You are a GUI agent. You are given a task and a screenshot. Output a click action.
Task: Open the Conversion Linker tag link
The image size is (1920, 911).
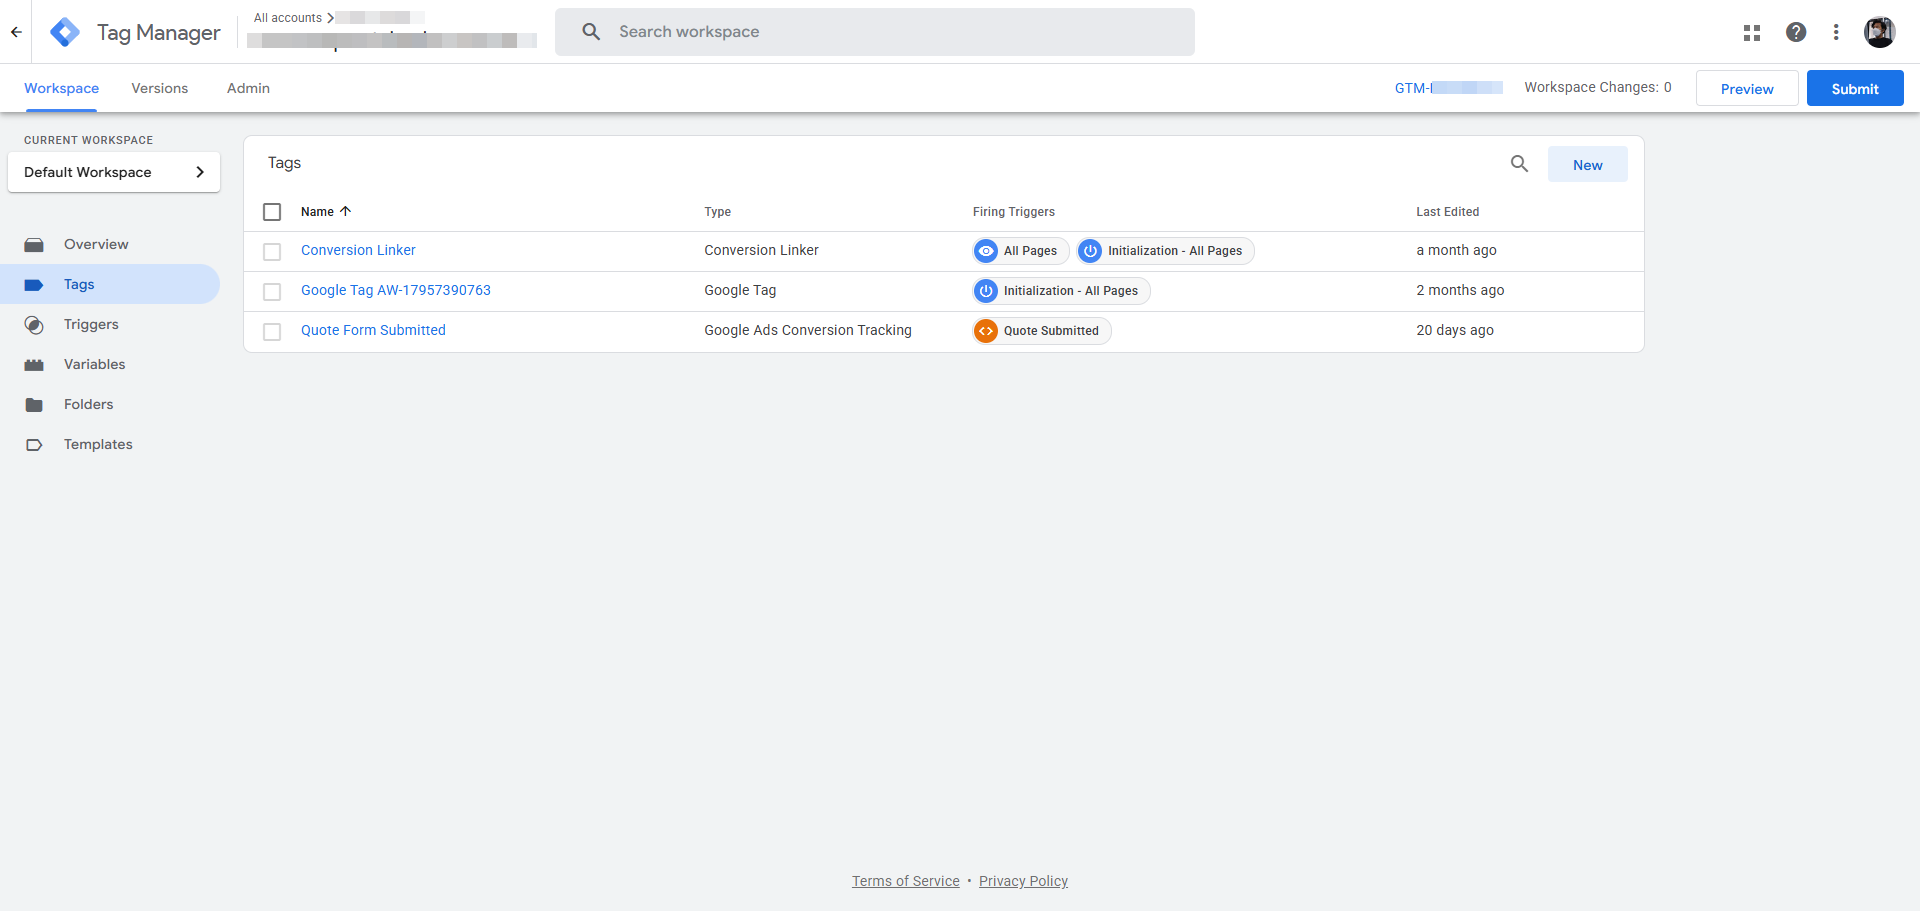click(358, 250)
